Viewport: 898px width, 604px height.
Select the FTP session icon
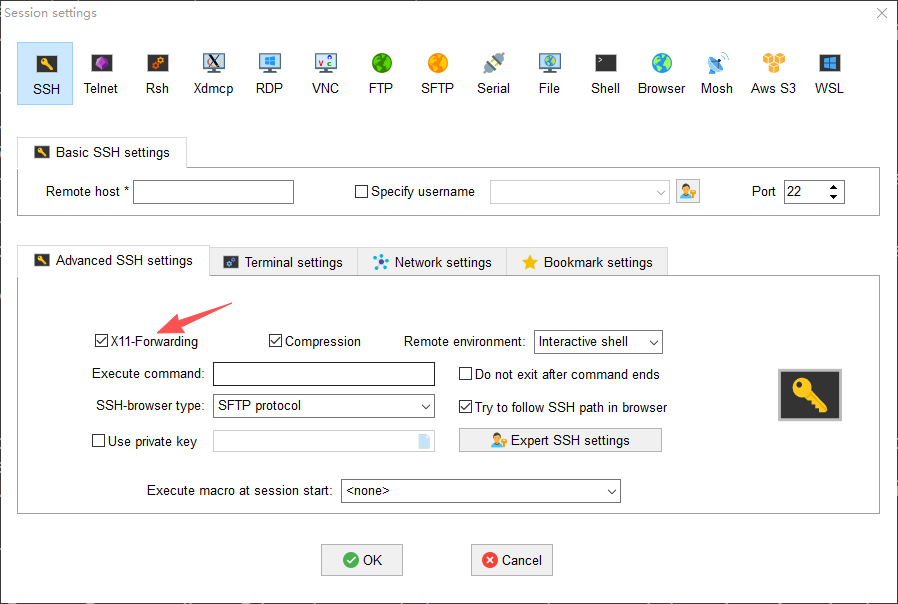[x=381, y=73]
